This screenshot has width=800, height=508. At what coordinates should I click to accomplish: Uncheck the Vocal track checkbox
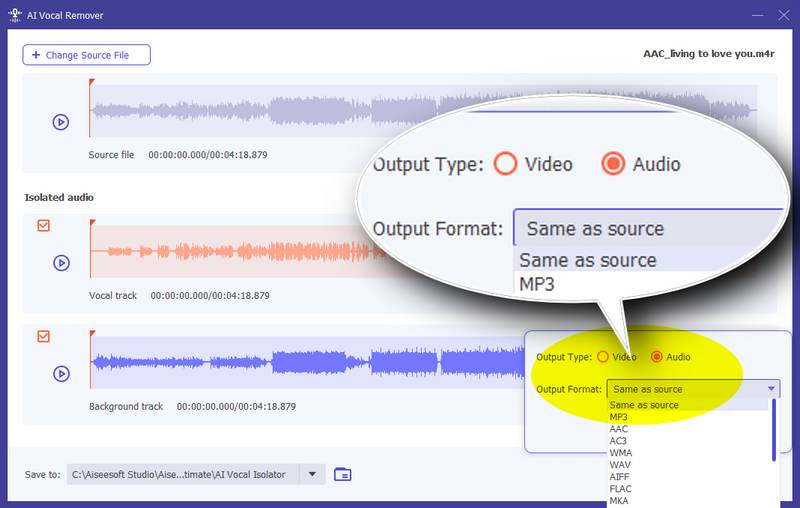click(43, 226)
